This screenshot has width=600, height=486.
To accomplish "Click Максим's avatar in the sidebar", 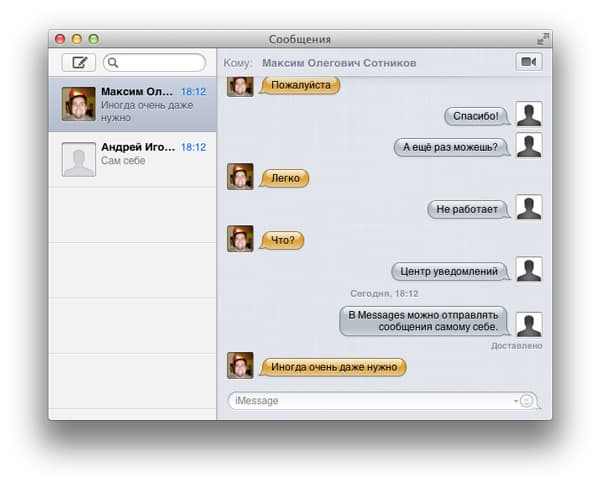I will coord(79,104).
